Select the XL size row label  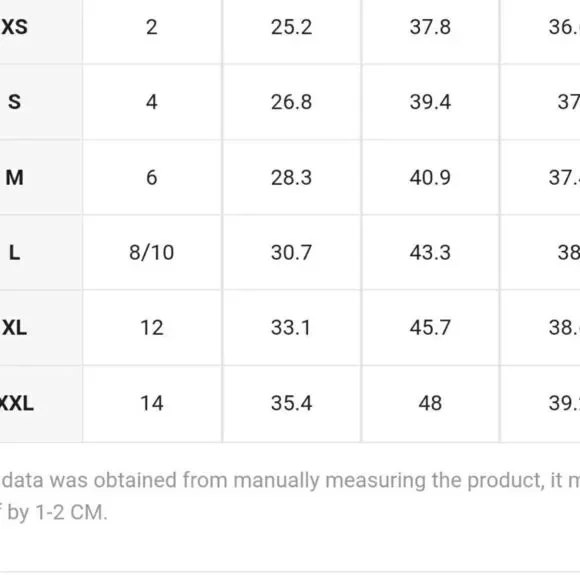14,327
